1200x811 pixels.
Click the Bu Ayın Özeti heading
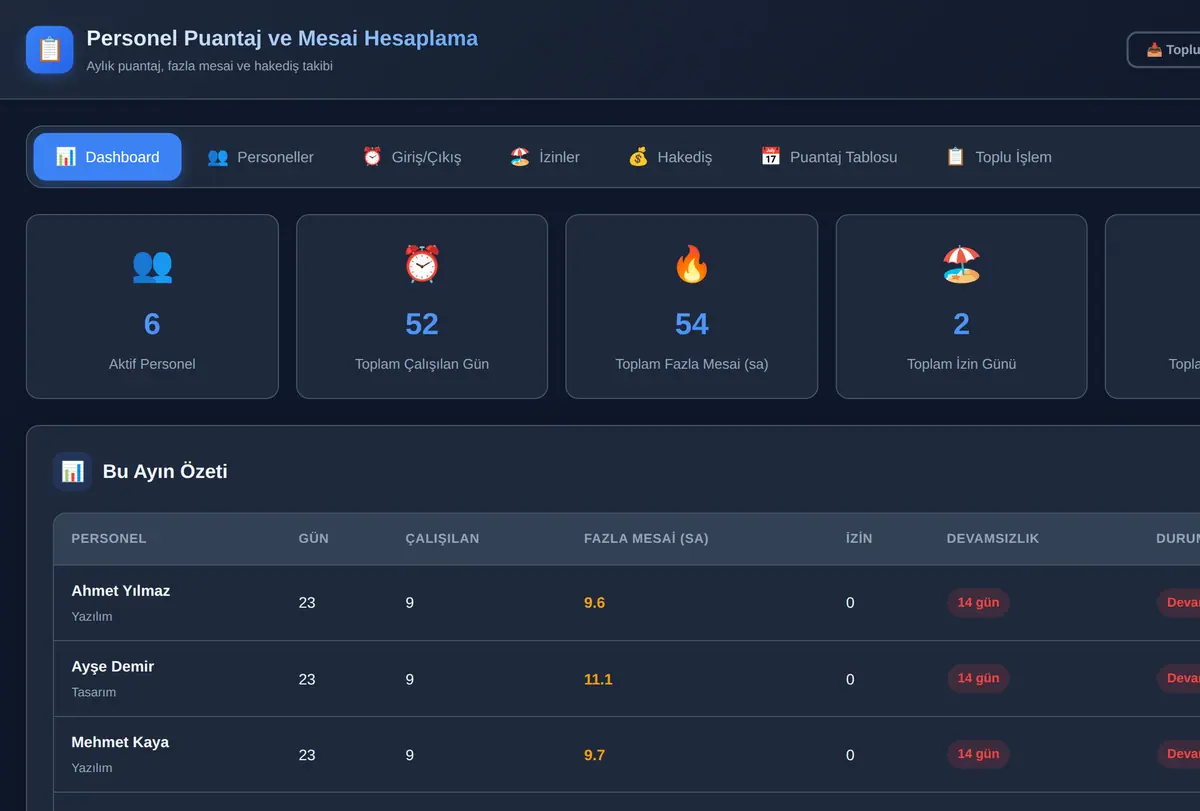pos(165,471)
